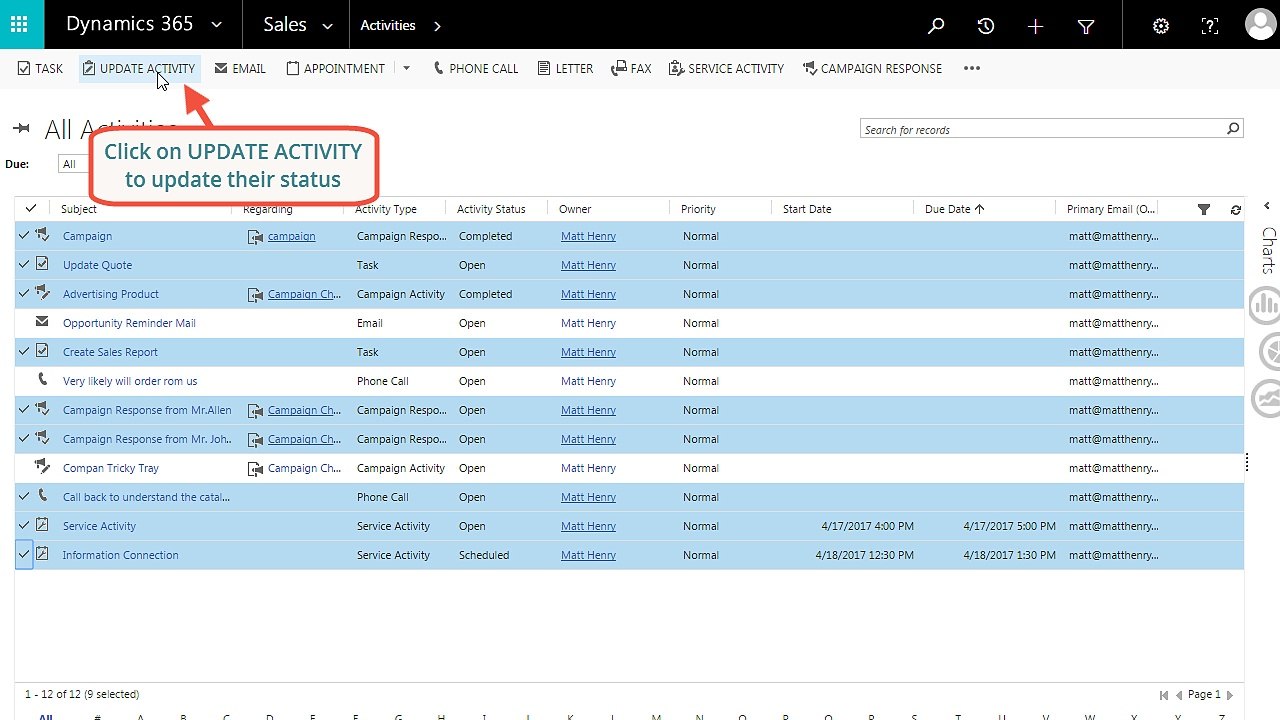Sort by Priority column header
The image size is (1280, 720).
(x=698, y=209)
